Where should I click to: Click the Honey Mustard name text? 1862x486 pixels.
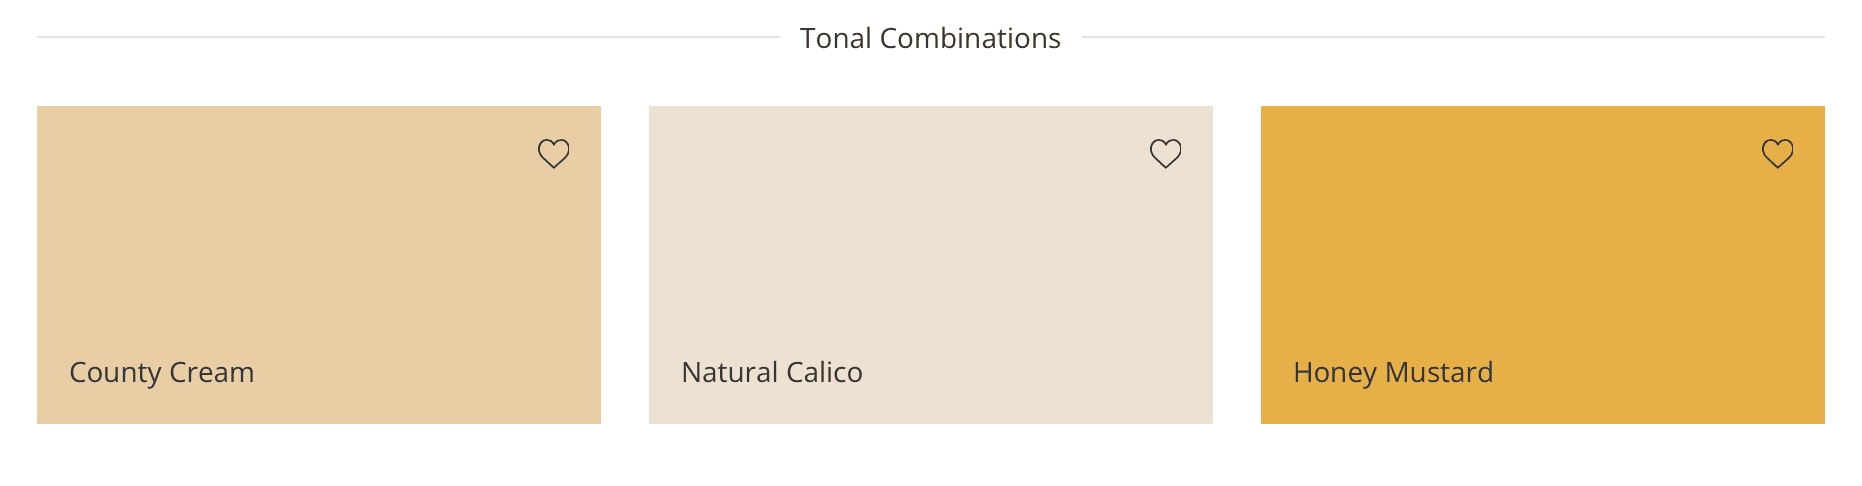[1393, 372]
